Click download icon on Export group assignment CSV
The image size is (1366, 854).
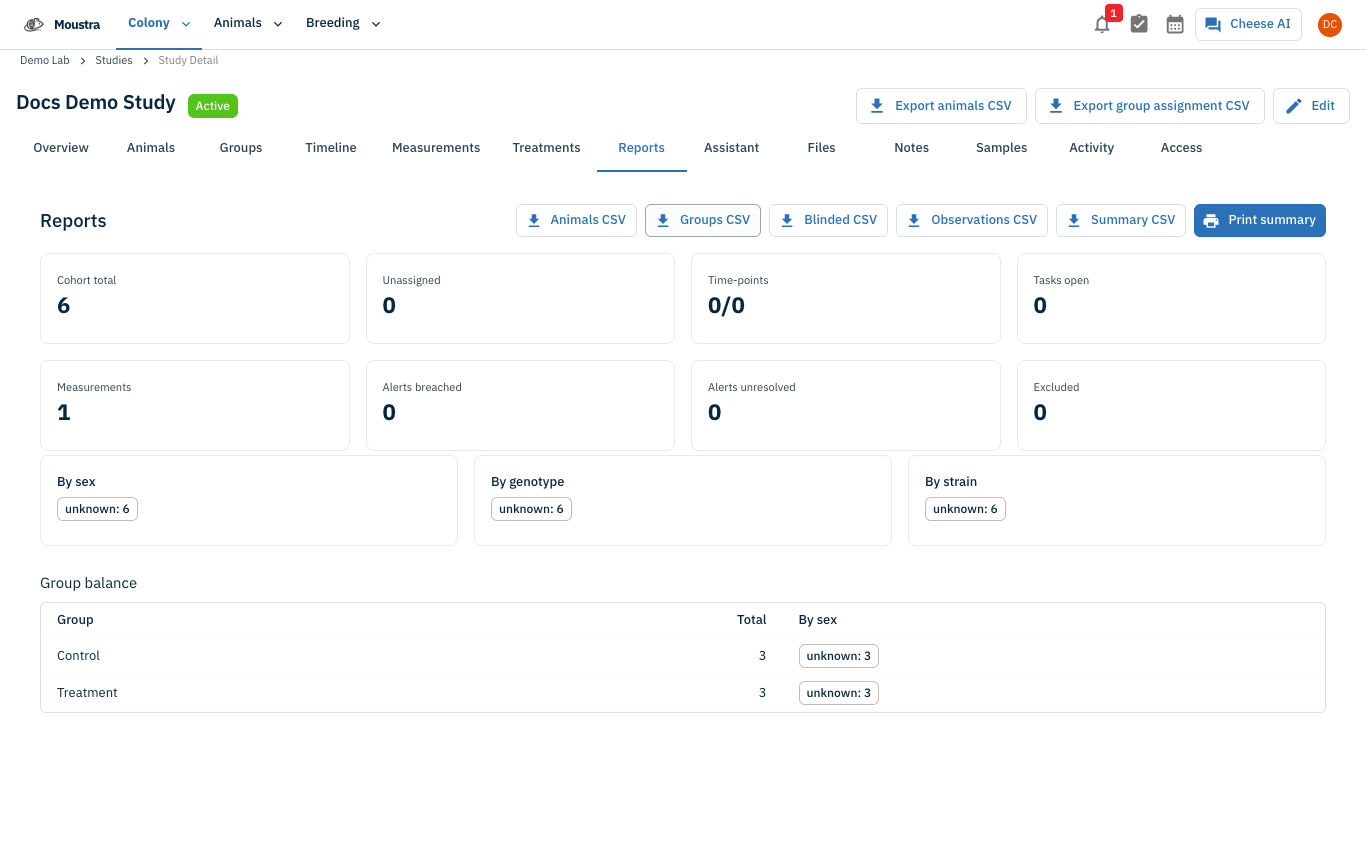click(x=1055, y=106)
